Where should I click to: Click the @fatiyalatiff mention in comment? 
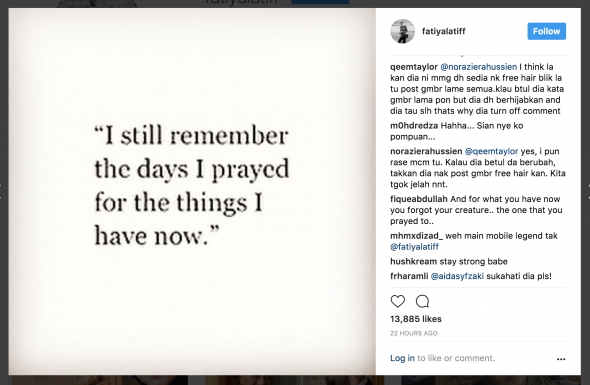pyautogui.click(x=414, y=247)
